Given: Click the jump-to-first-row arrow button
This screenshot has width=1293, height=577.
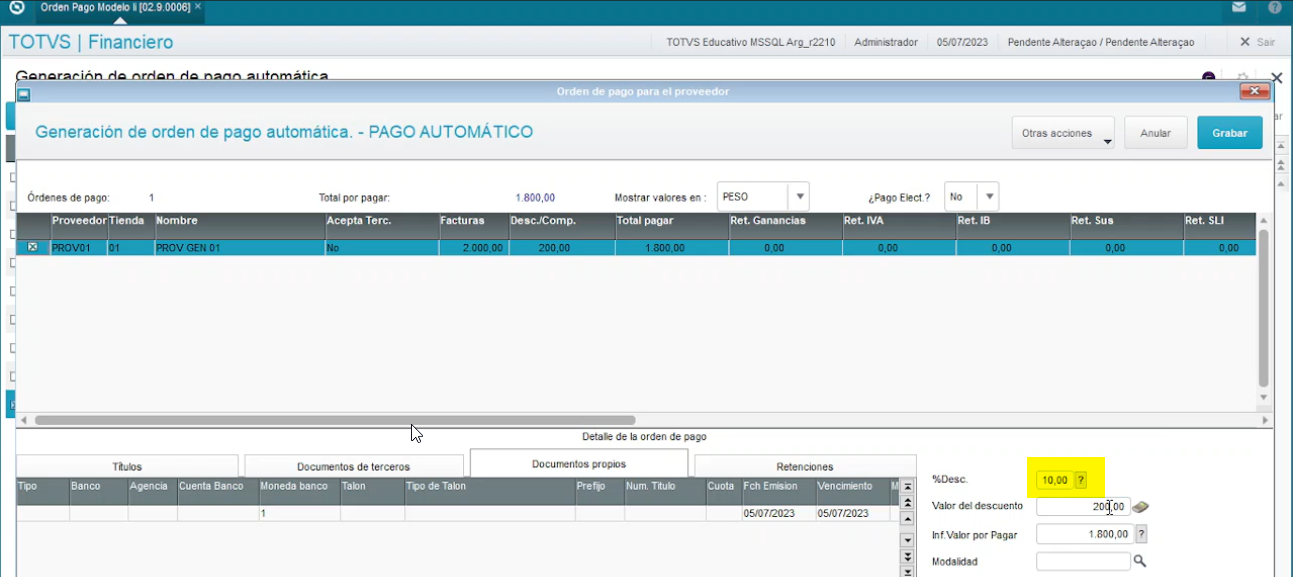Looking at the screenshot, I should tap(908, 486).
